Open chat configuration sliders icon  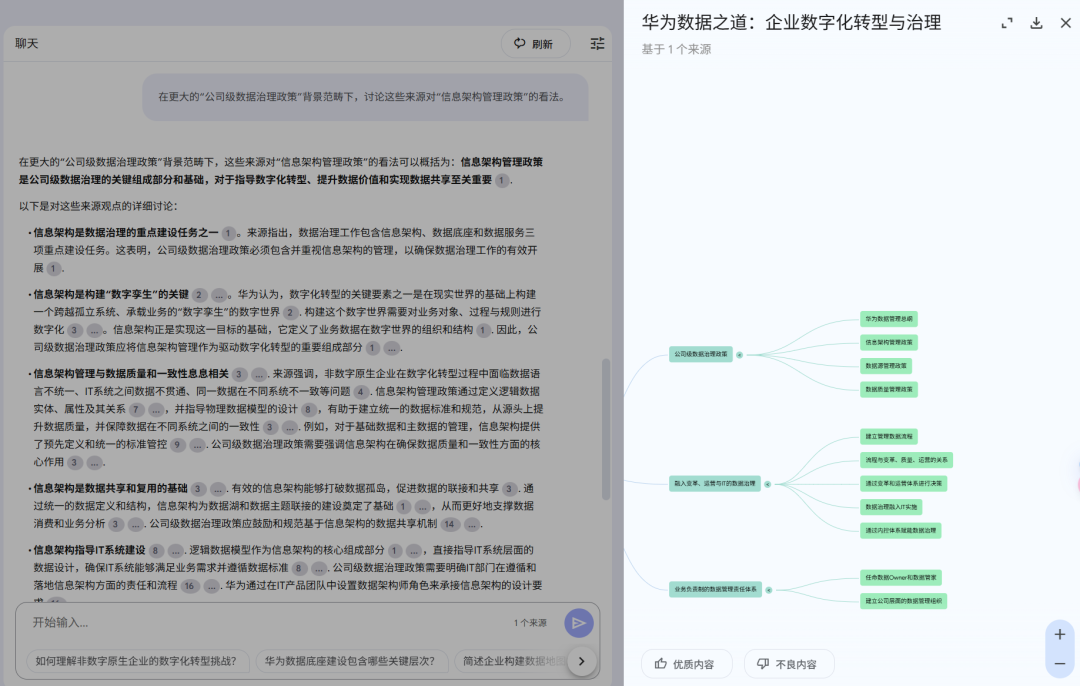click(x=597, y=43)
